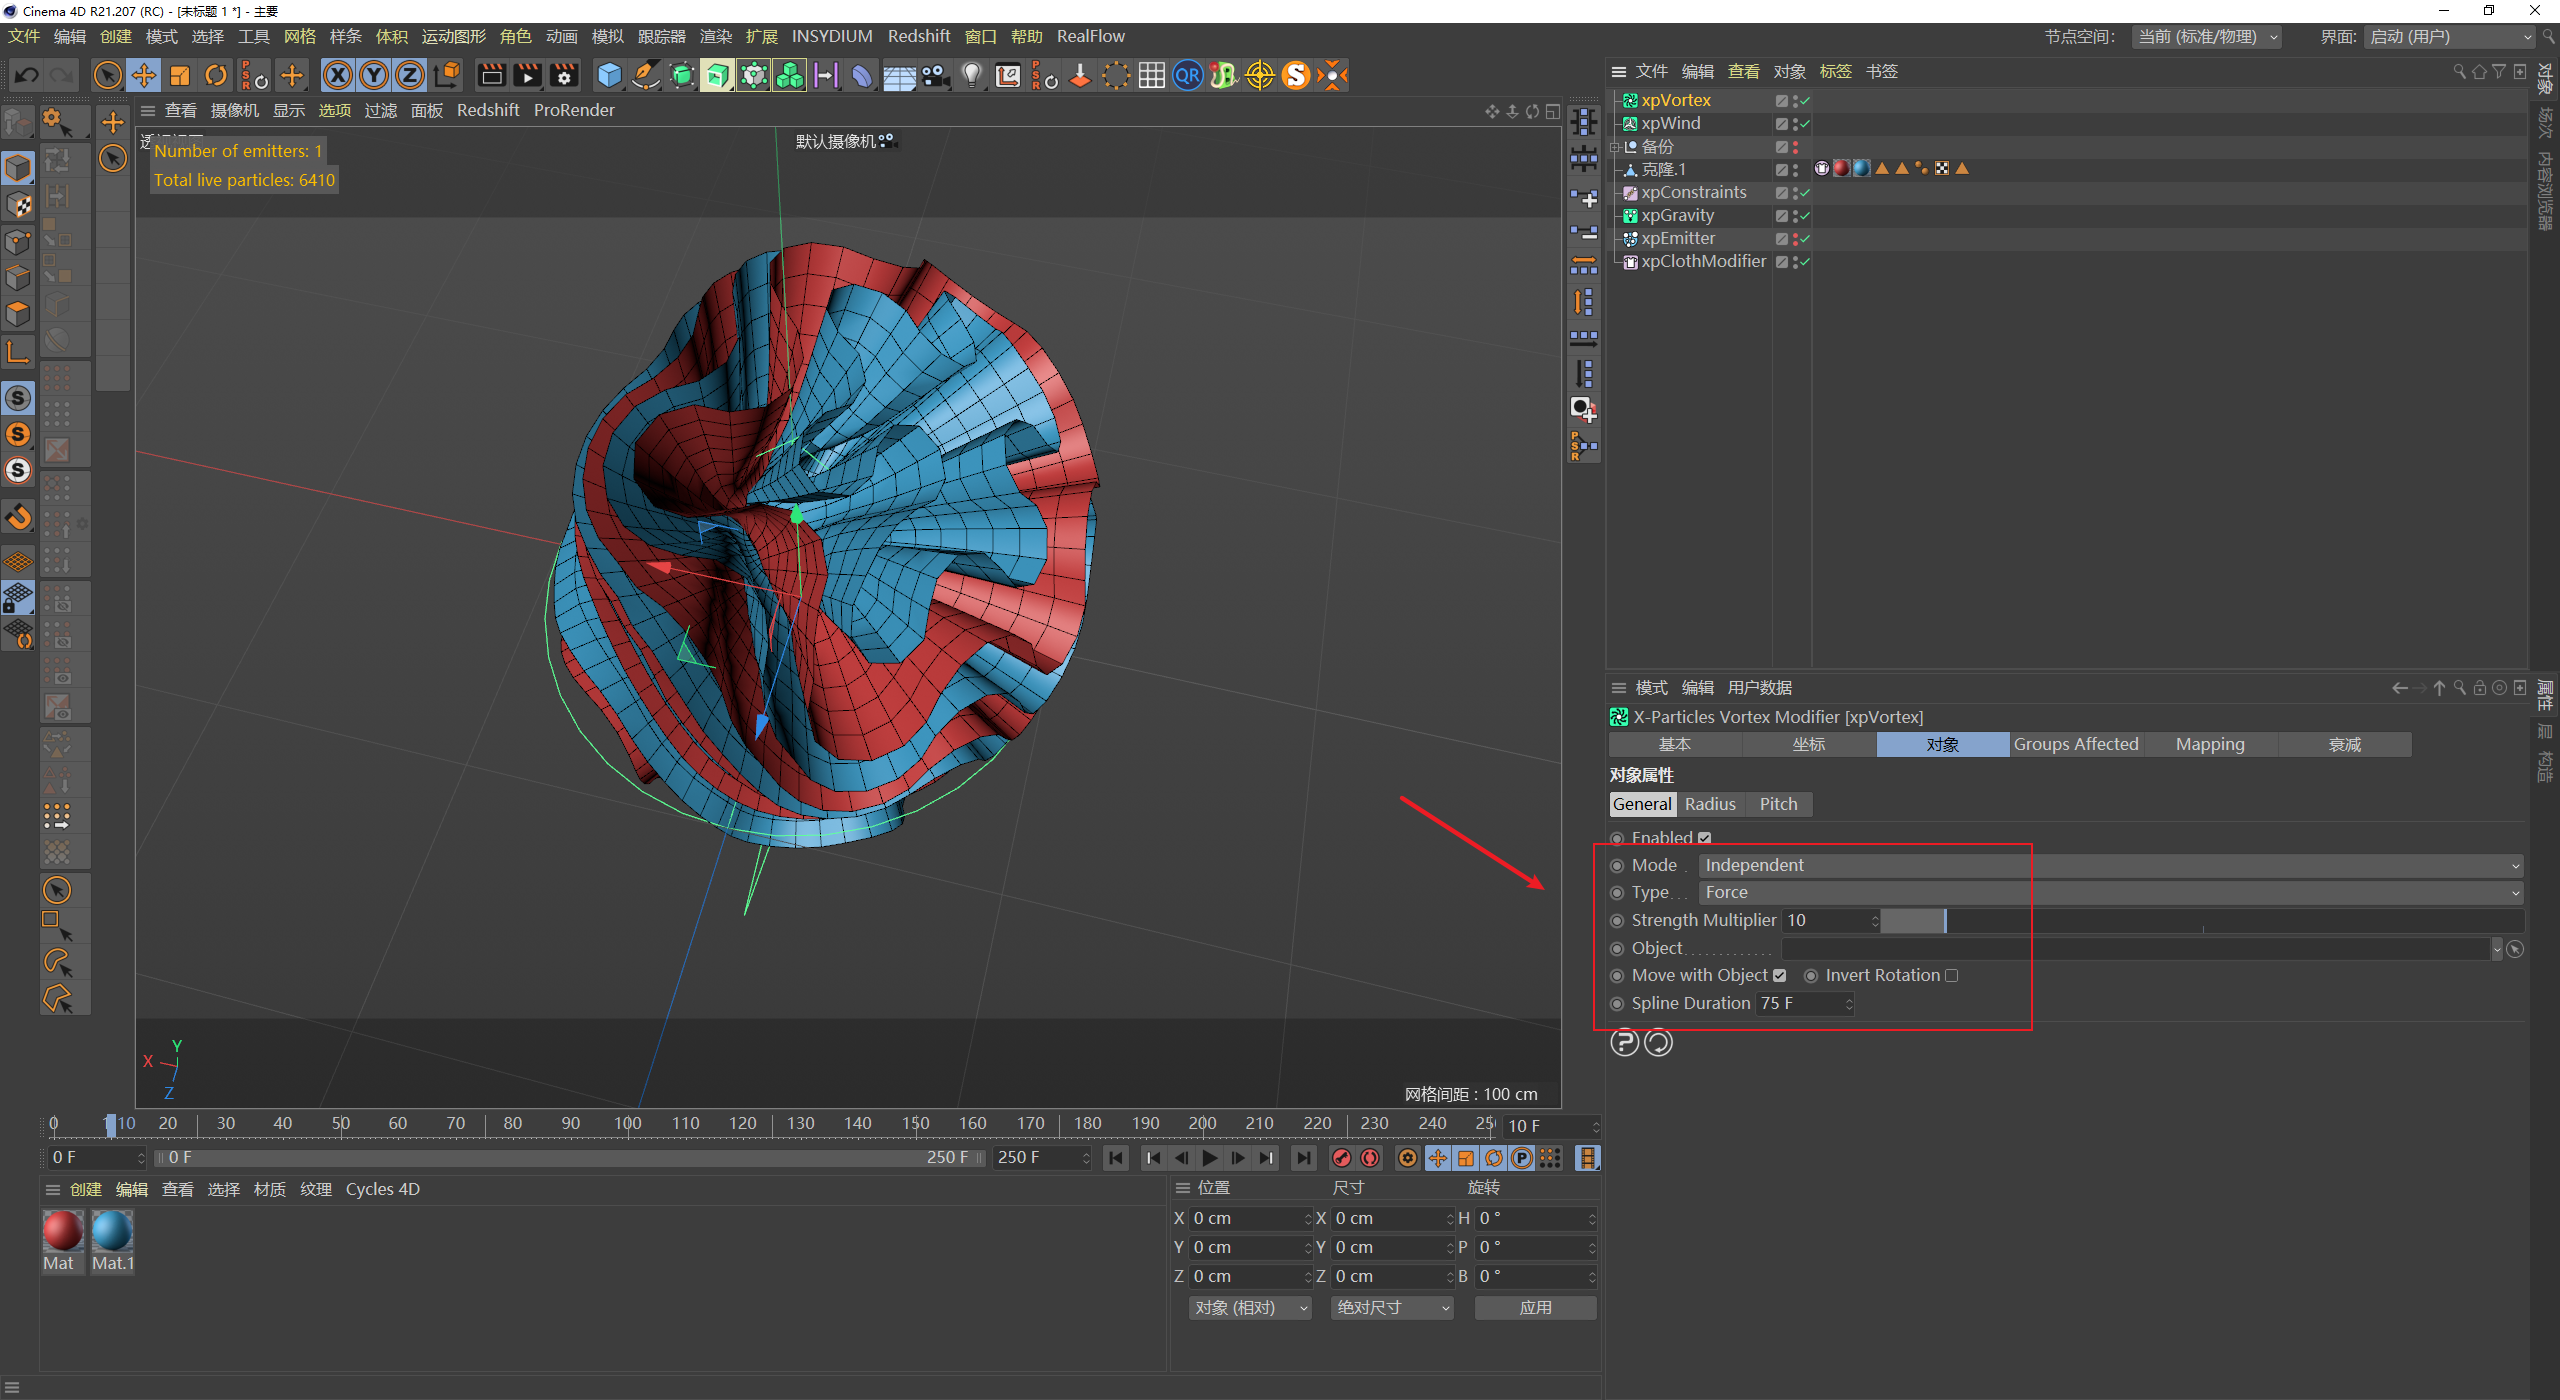Viewport: 2560px width, 1400px height.
Task: Select the Move tool in toolbar
Action: click(143, 74)
